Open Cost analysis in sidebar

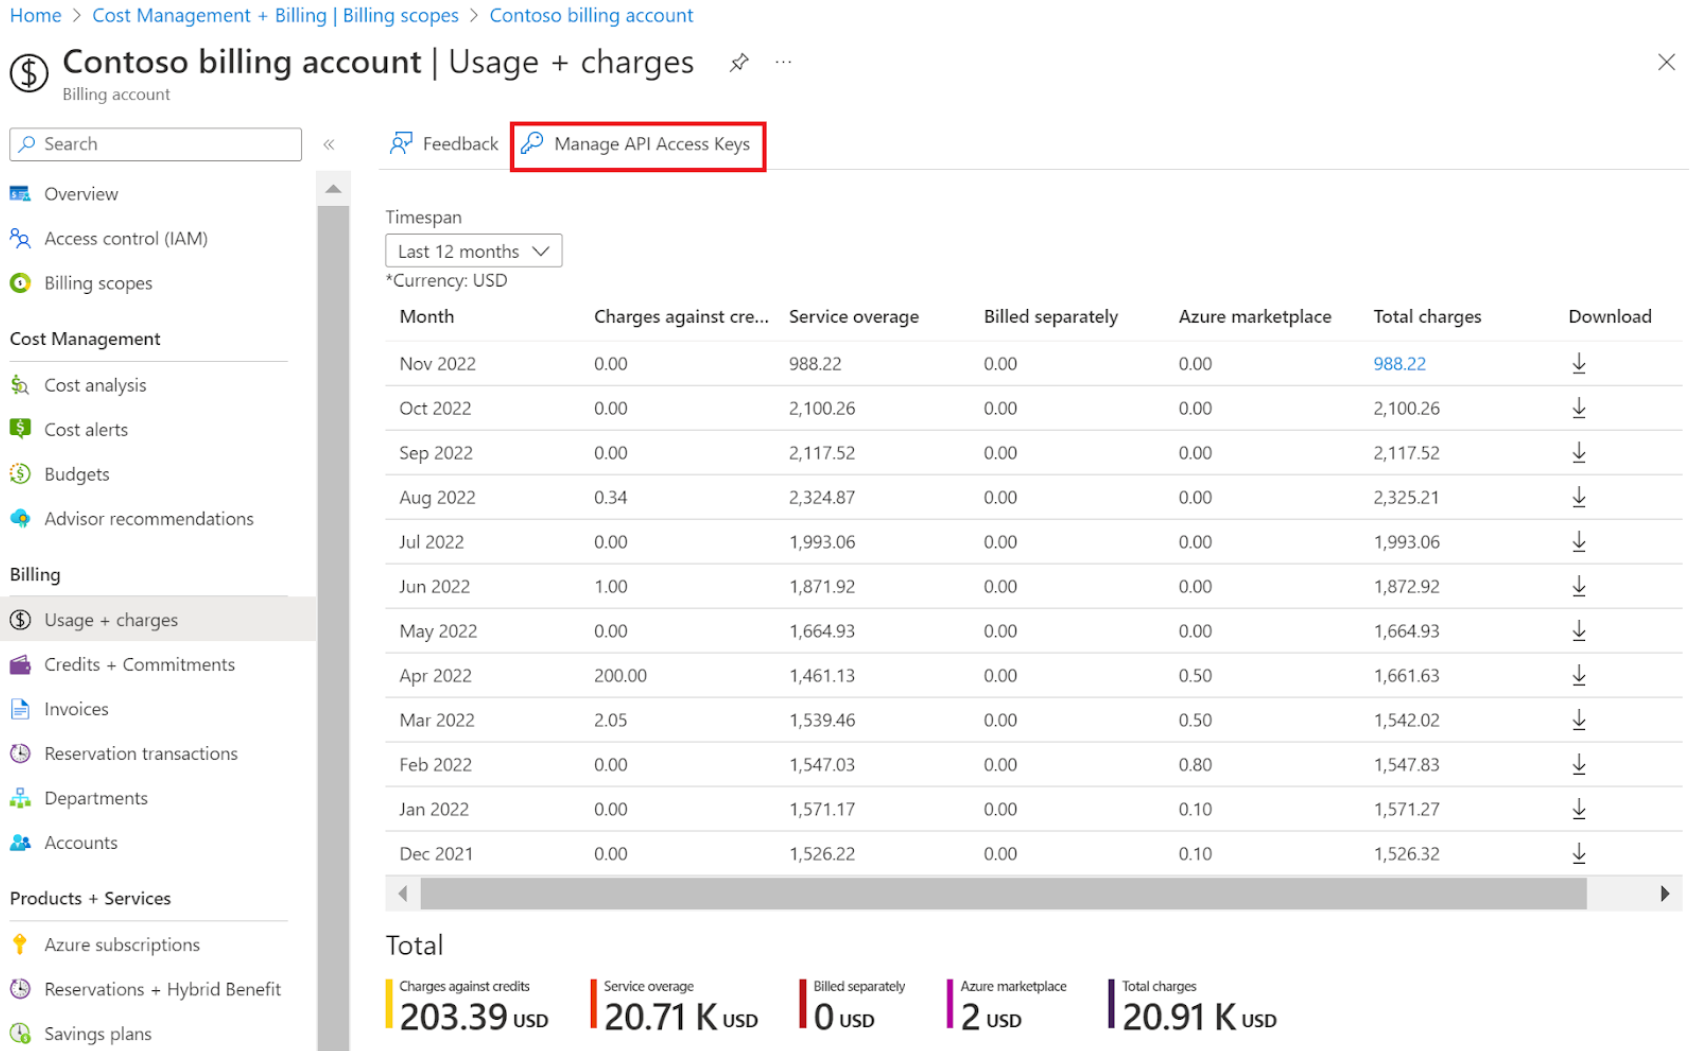pos(95,385)
